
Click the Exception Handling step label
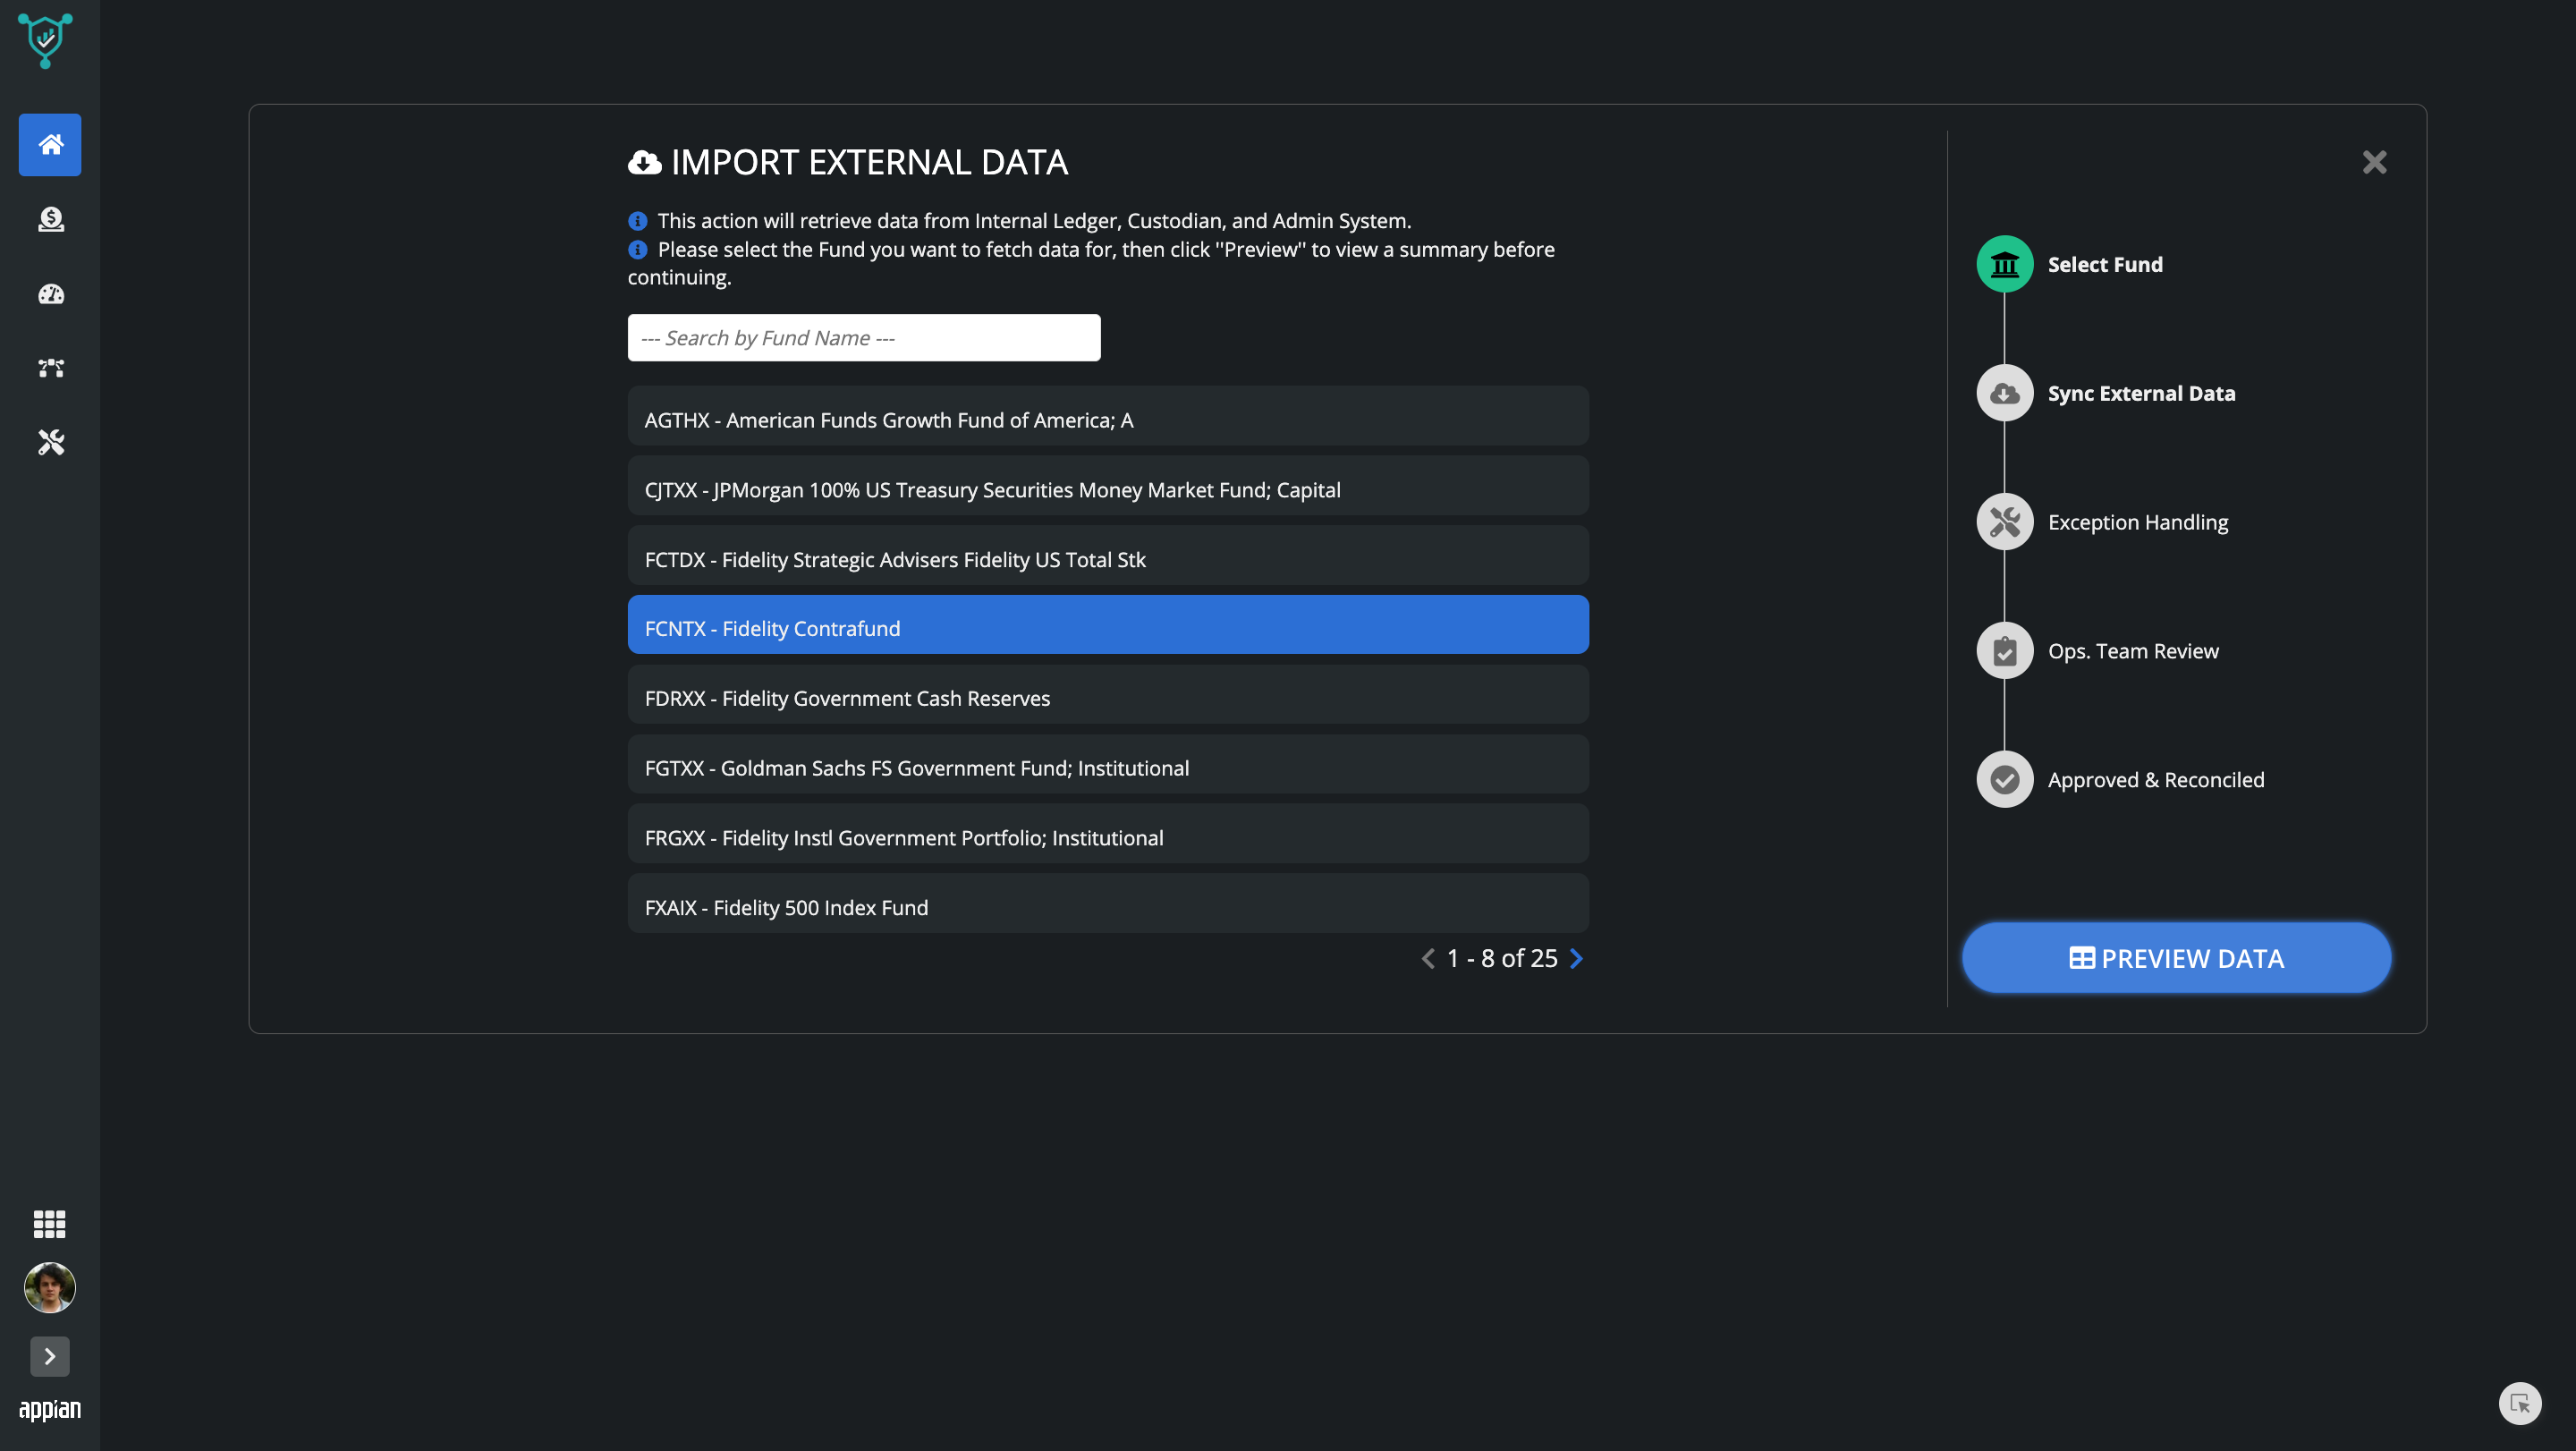coord(2138,522)
